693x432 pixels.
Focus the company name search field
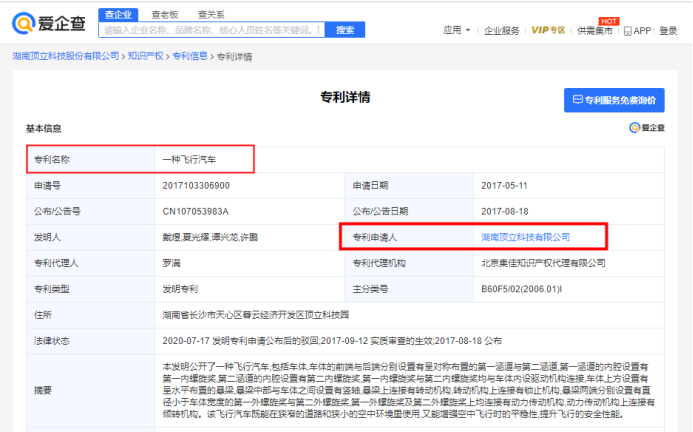tap(212, 30)
